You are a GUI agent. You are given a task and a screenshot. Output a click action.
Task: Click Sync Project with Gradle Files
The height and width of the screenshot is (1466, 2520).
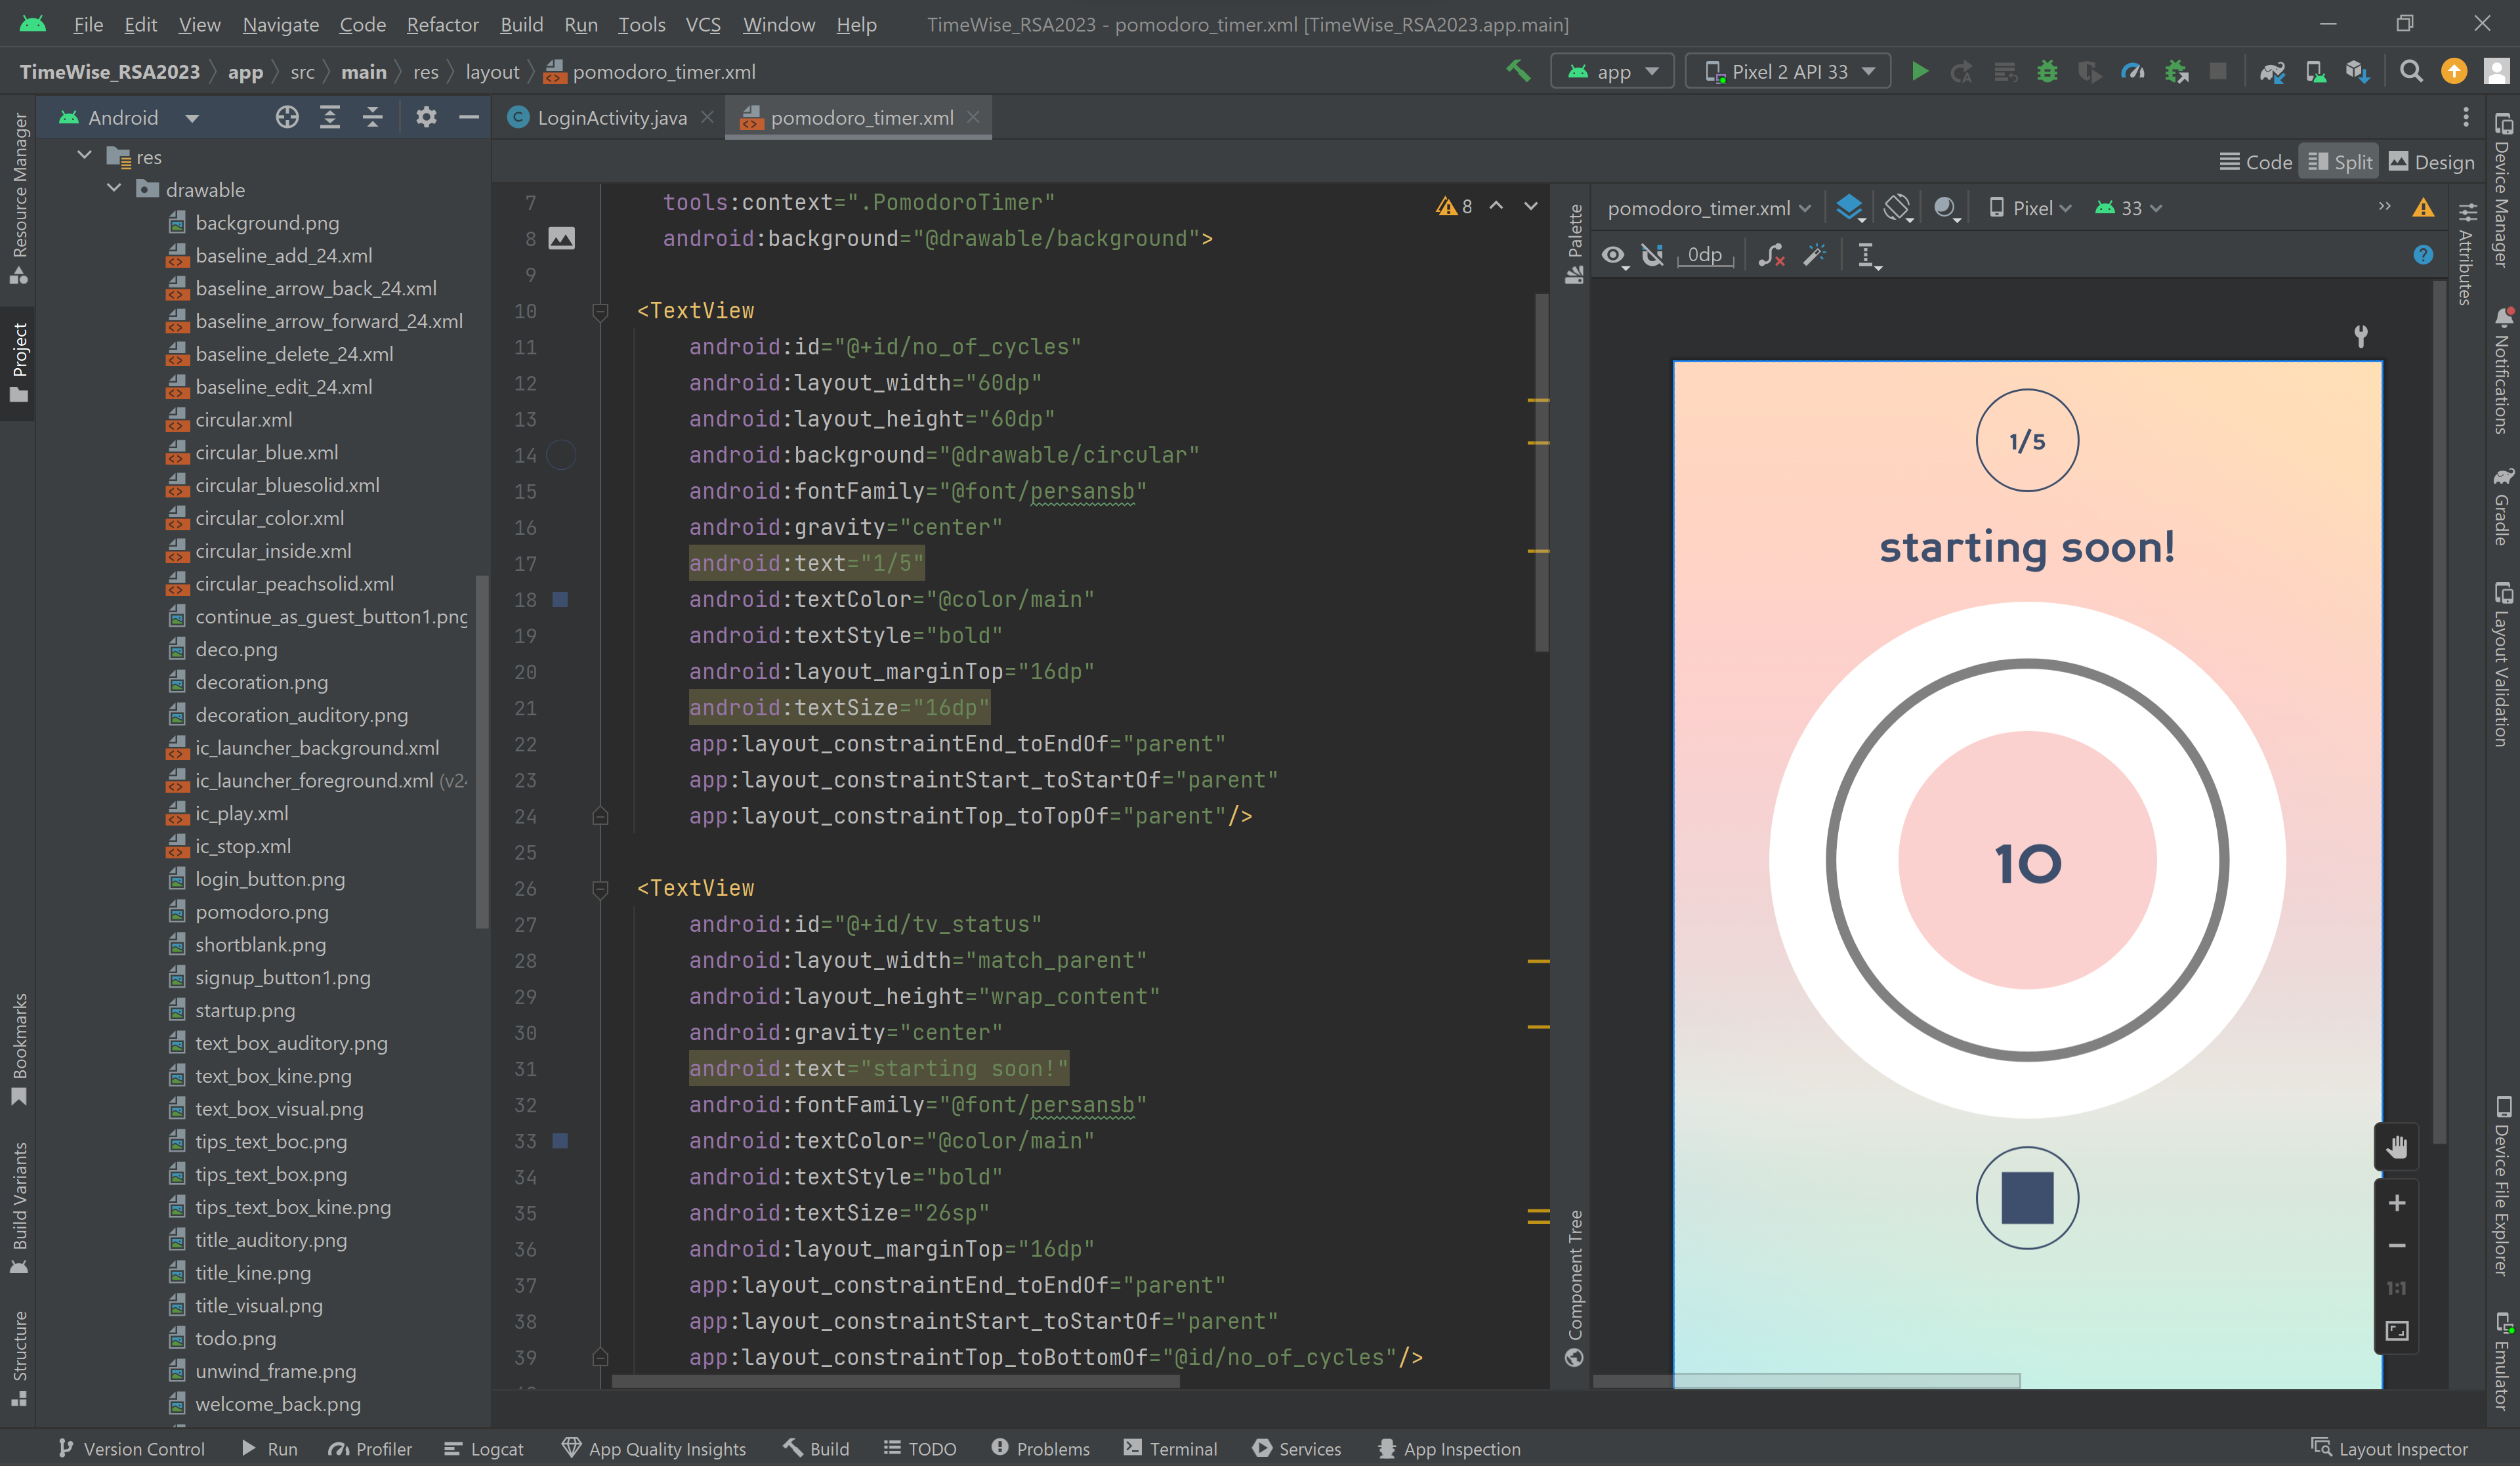click(2271, 72)
